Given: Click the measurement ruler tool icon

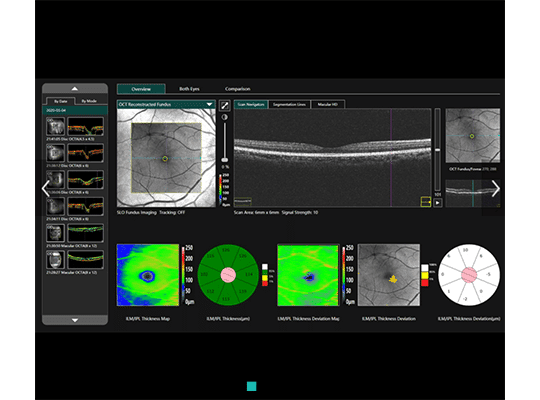Looking at the screenshot, I should [225, 105].
